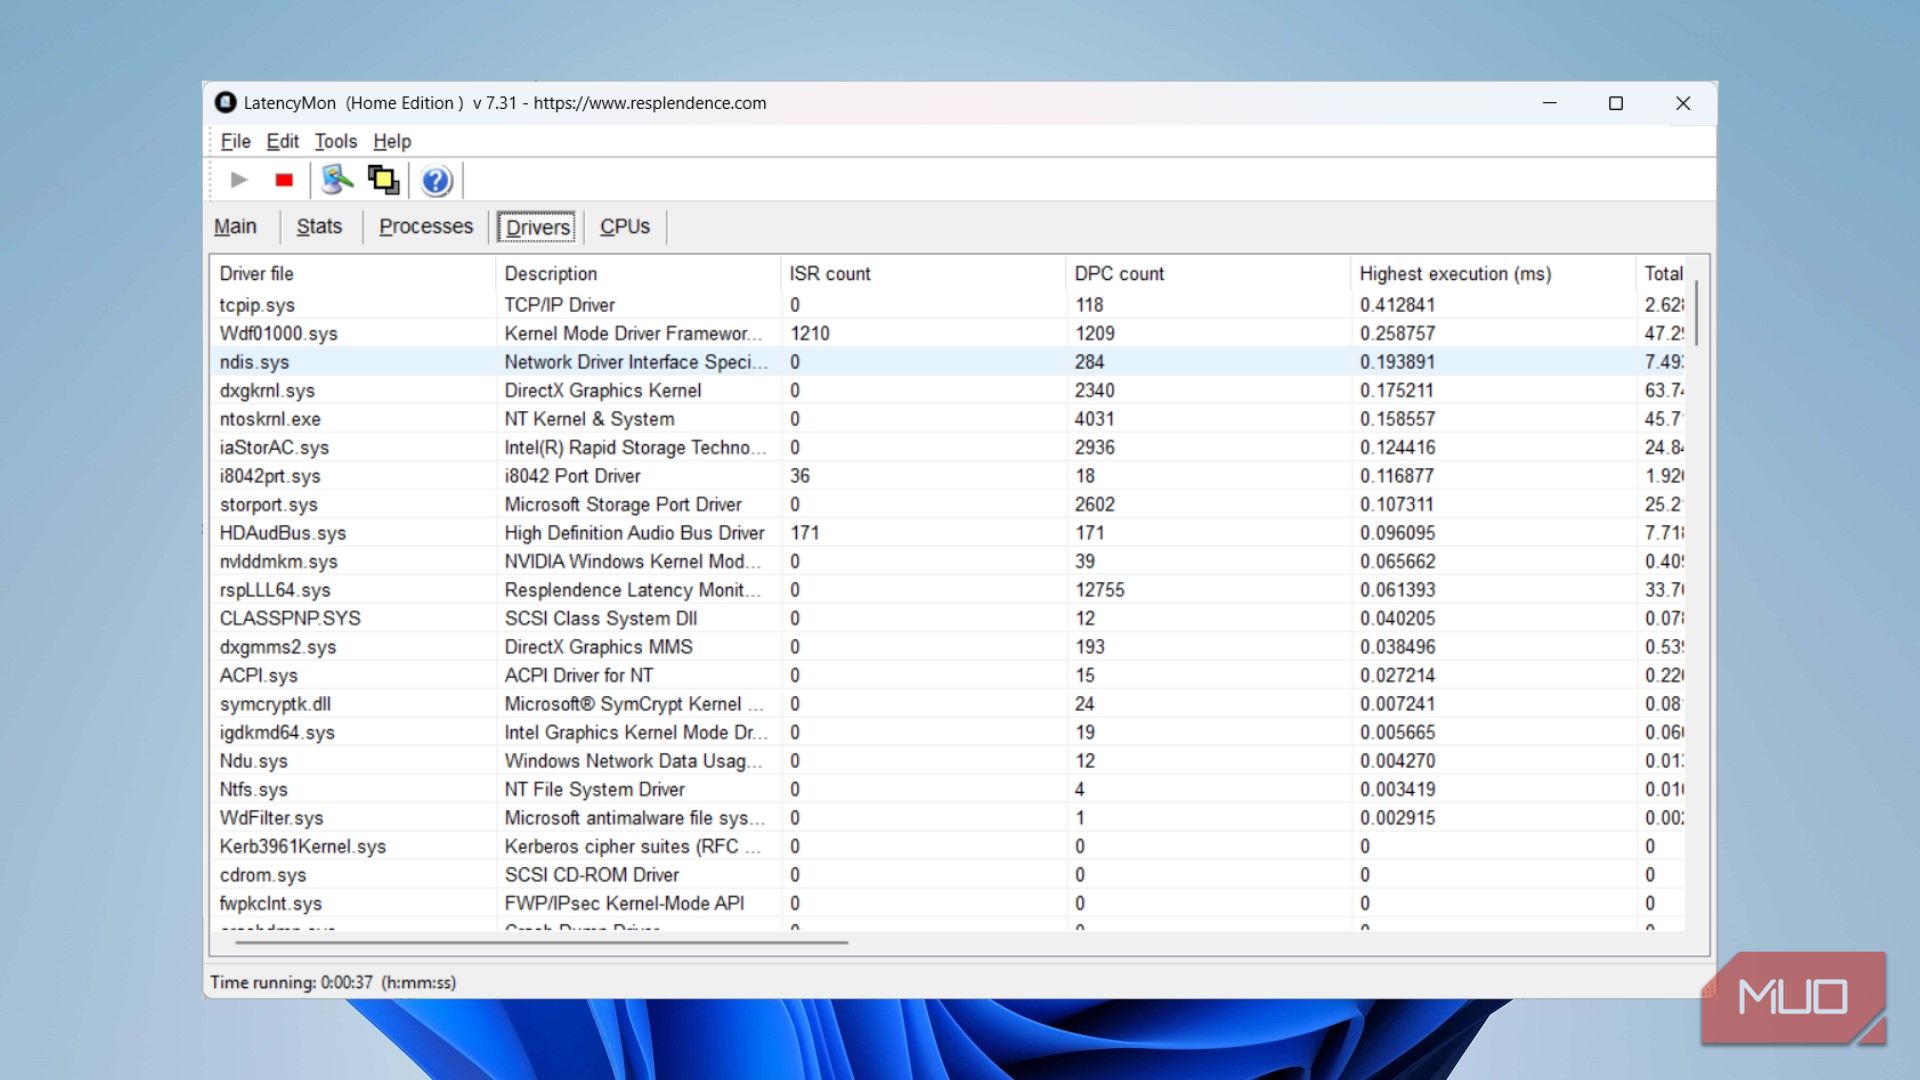Select the CLASSPNP.SYS row
Viewport: 1920px width, 1080px height.
[x=947, y=618]
